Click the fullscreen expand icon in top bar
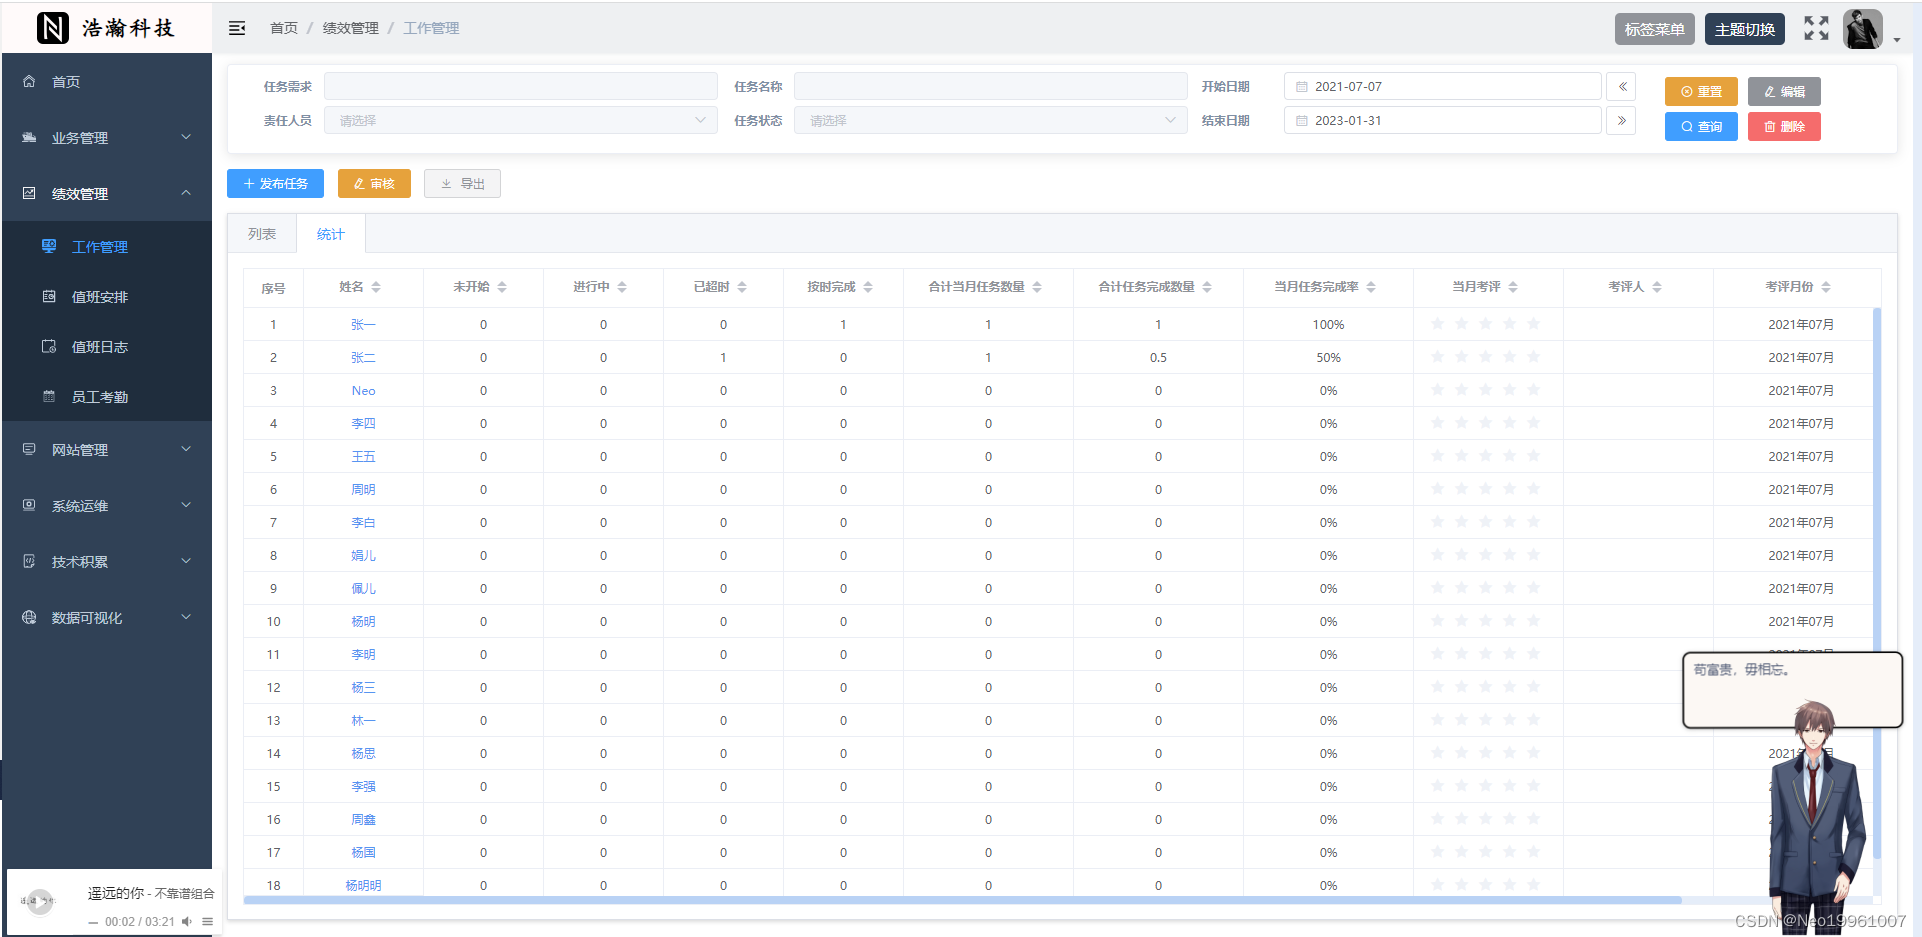Image resolution: width=1922 pixels, height=937 pixels. 1816,28
